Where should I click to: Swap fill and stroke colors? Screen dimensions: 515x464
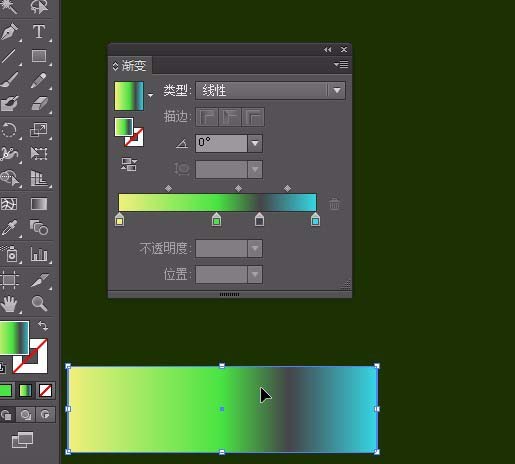(x=43, y=326)
